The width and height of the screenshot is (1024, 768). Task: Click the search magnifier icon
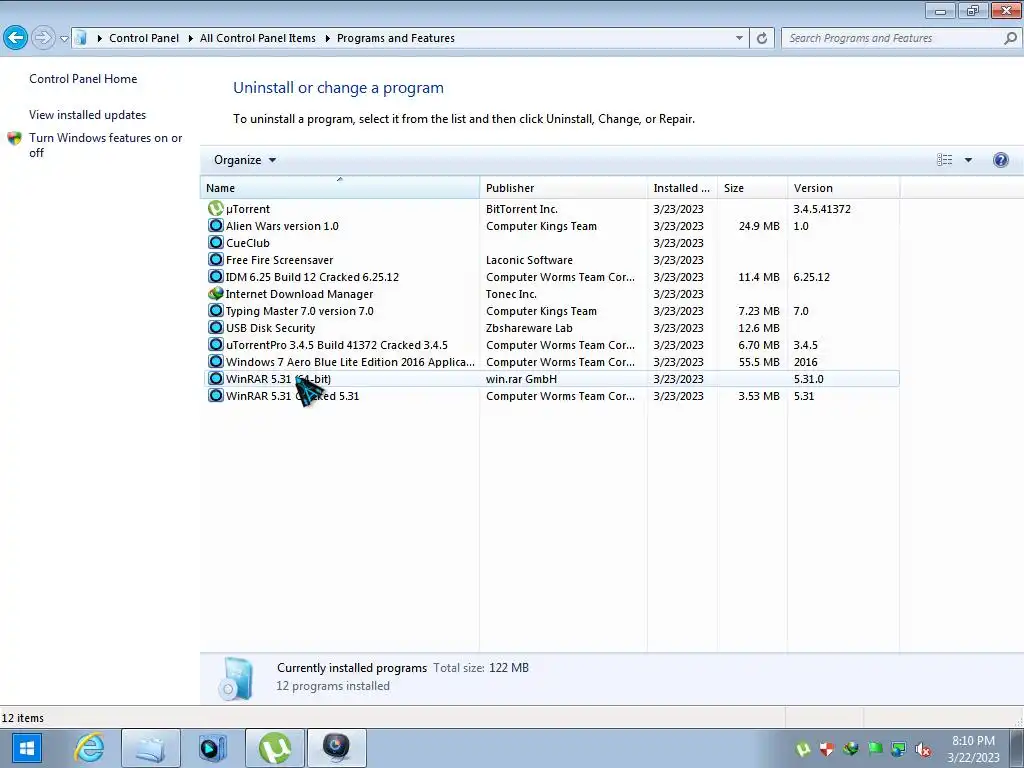1010,38
